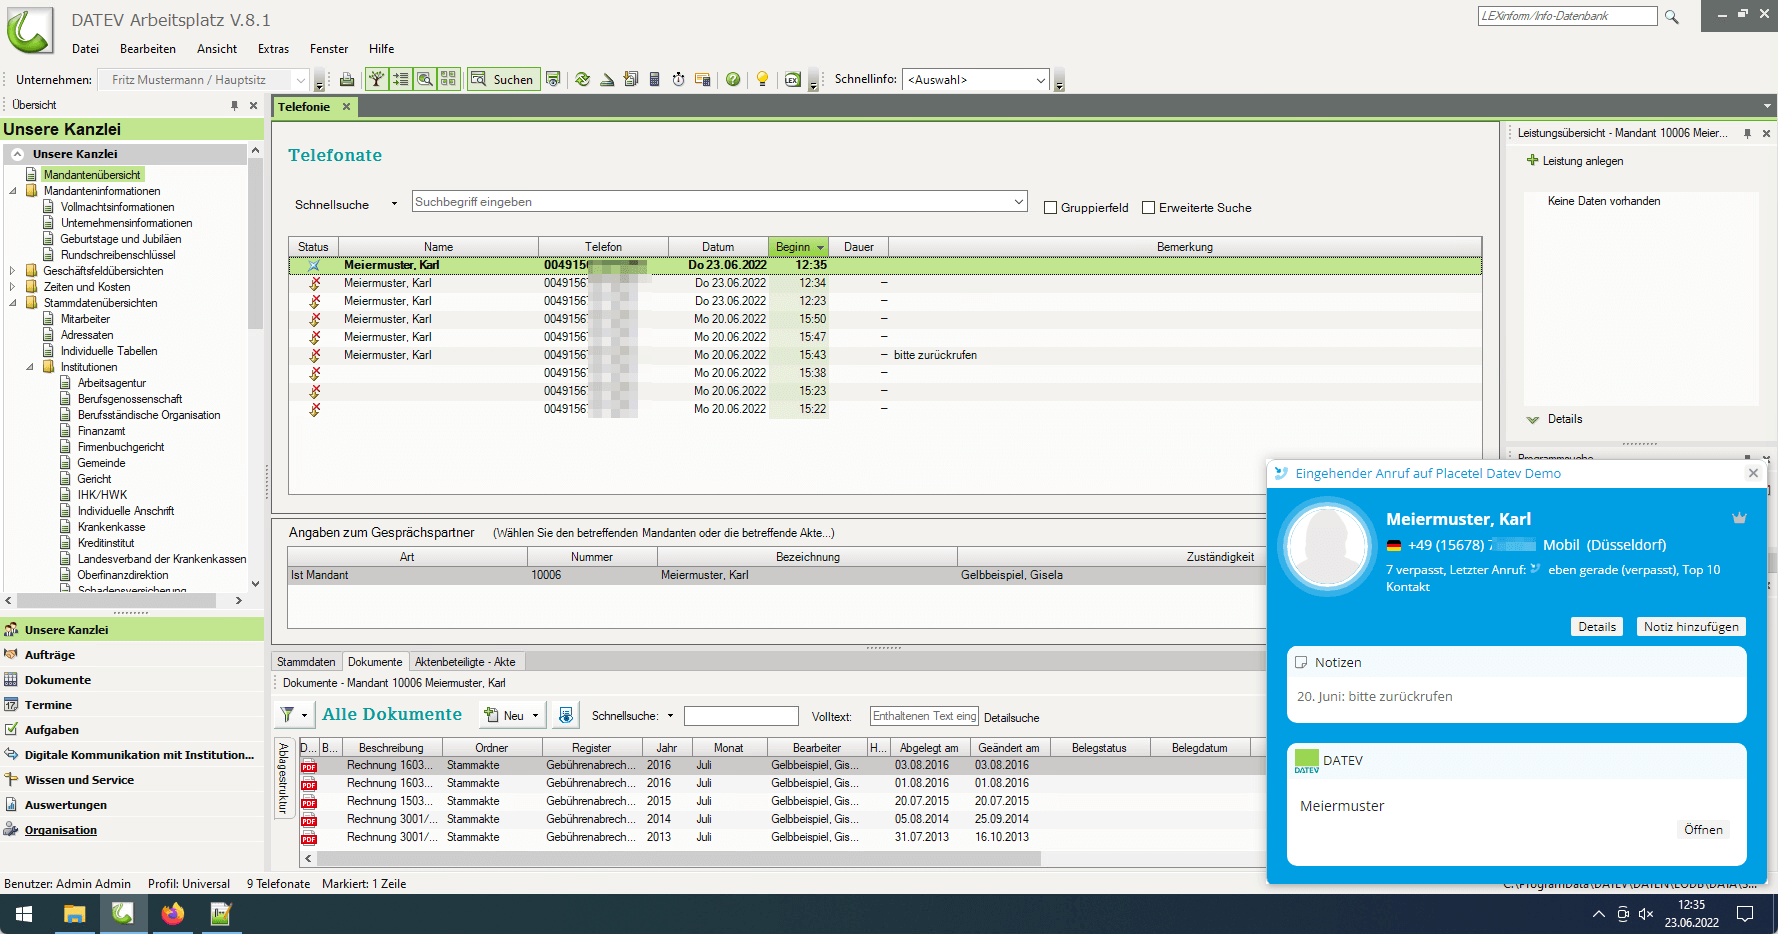Click the Organisation navigation link
Viewport: 1778px width, 934px height.
coord(61,830)
